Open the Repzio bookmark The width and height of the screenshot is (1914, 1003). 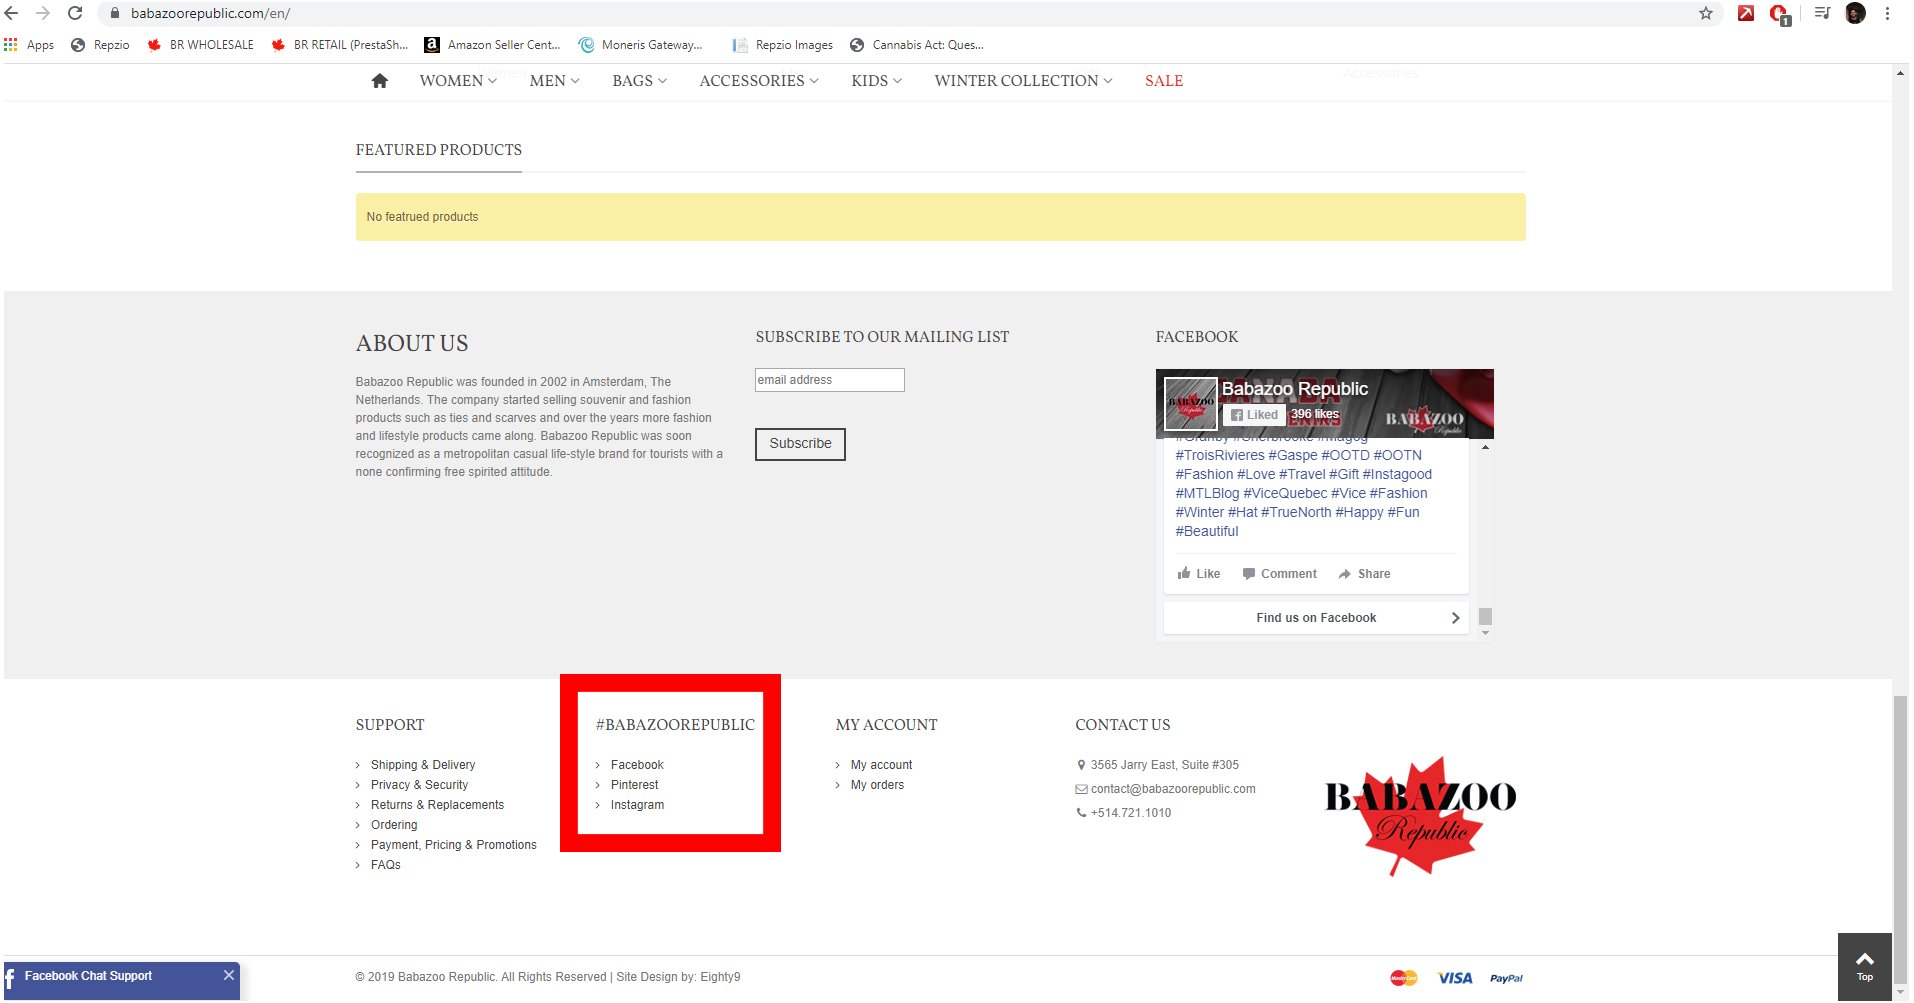click(100, 45)
